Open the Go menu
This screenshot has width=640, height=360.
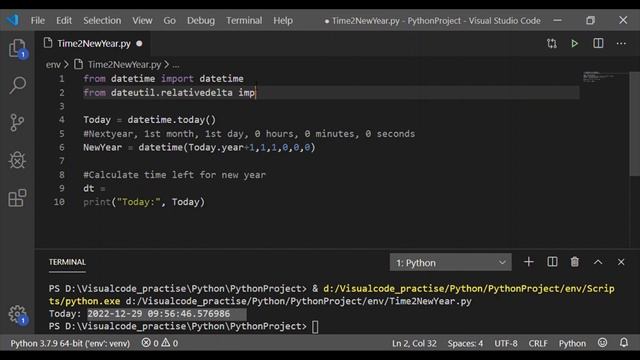(x=169, y=20)
